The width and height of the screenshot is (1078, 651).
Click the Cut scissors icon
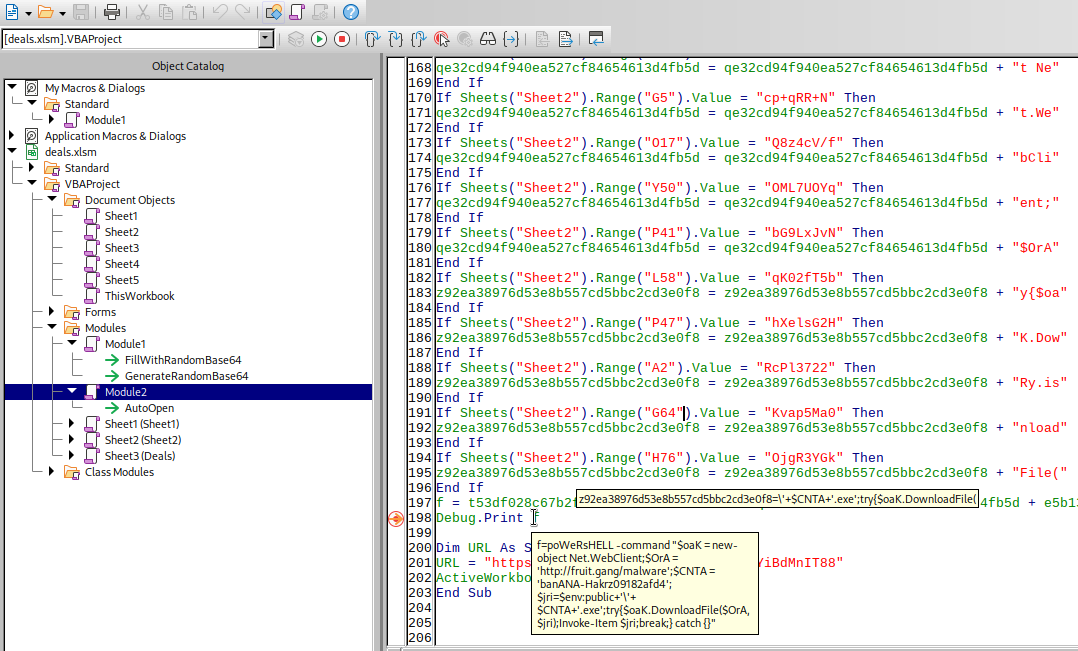coord(142,12)
